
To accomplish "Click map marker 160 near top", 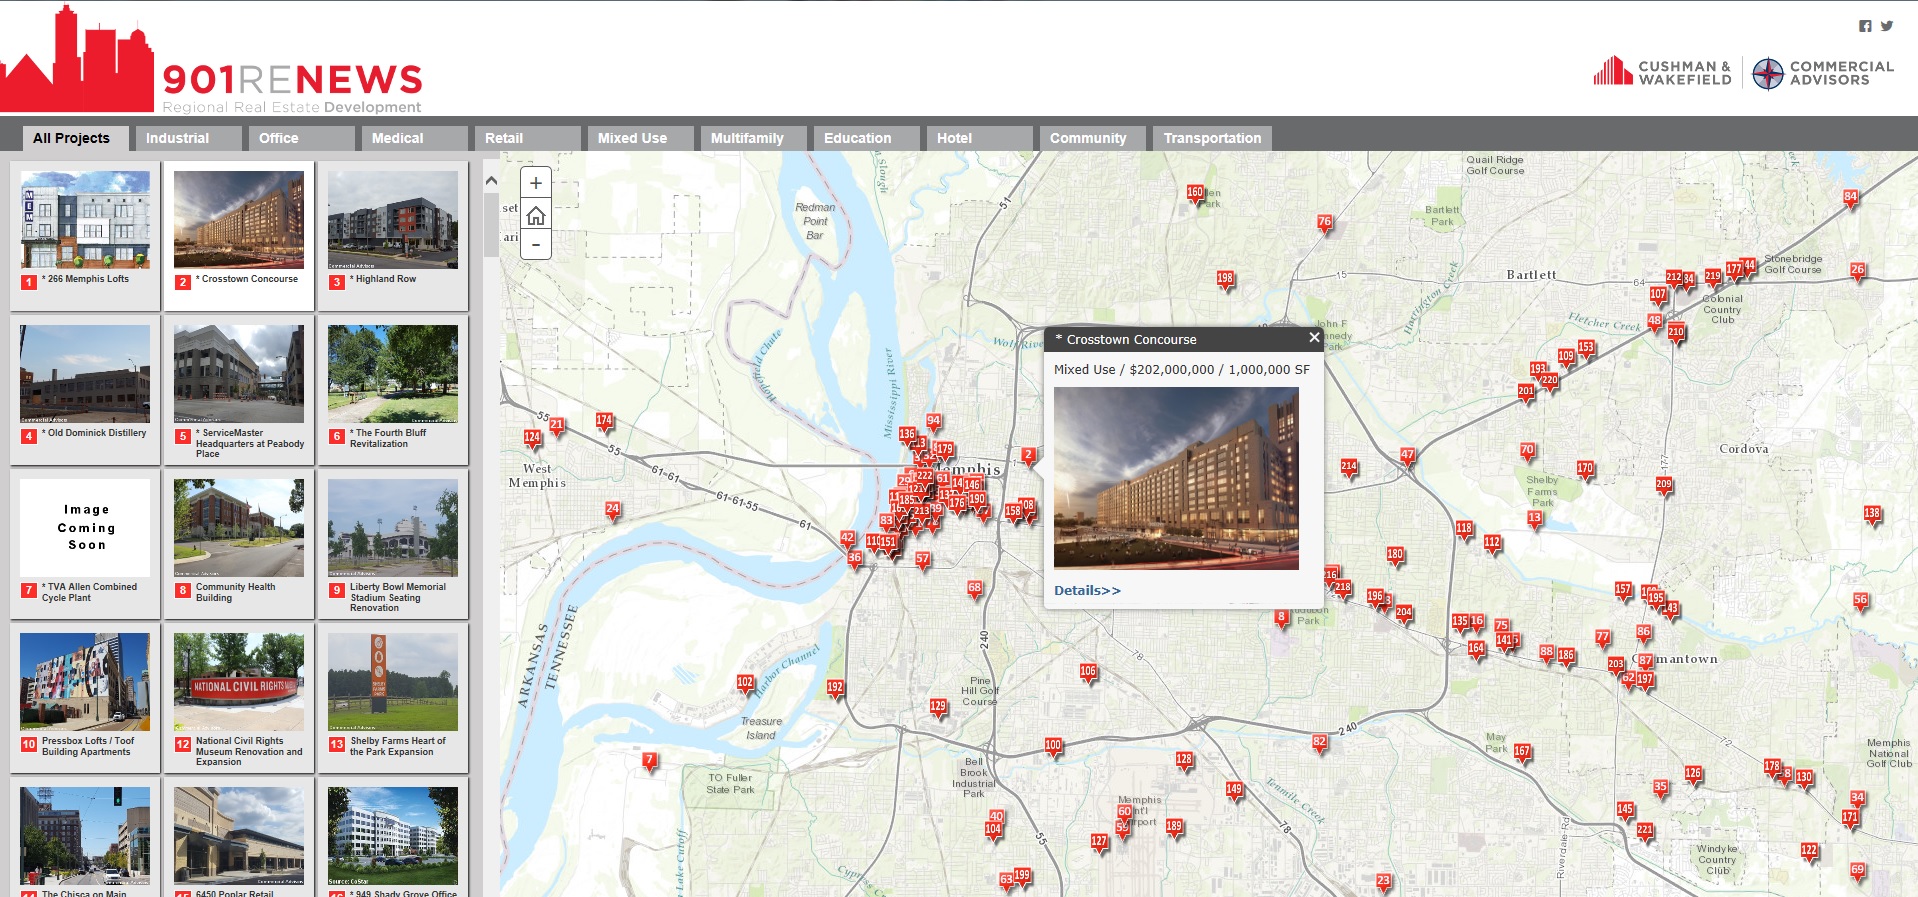I will (1195, 193).
